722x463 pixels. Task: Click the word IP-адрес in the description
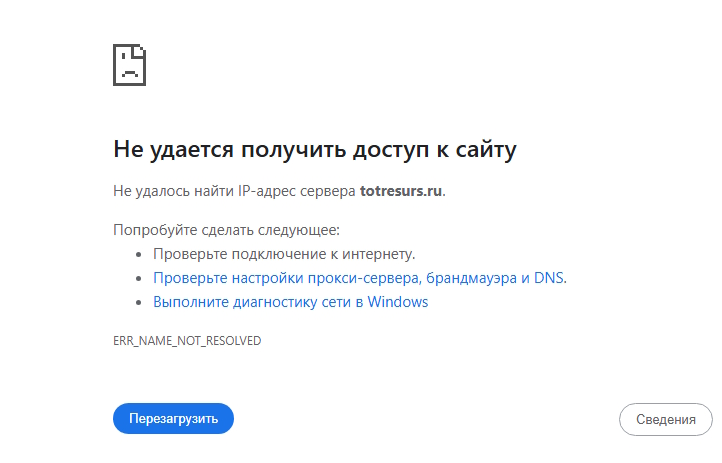pos(266,191)
